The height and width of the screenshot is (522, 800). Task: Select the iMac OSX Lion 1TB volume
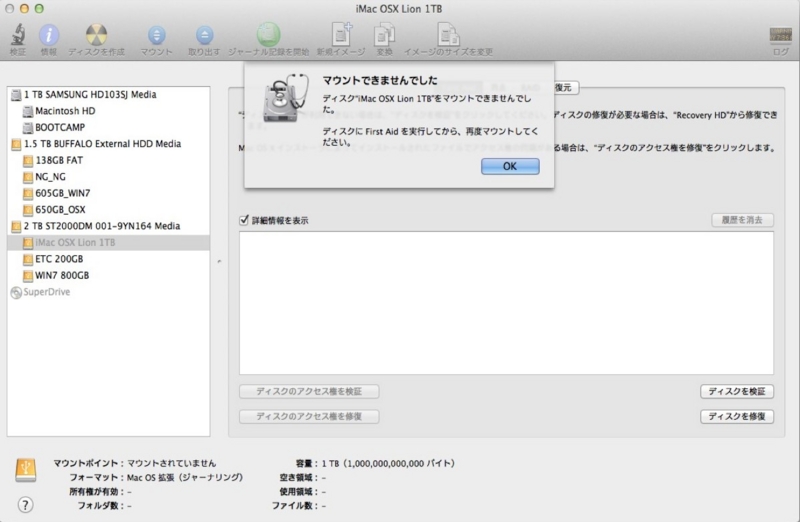click(x=108, y=242)
